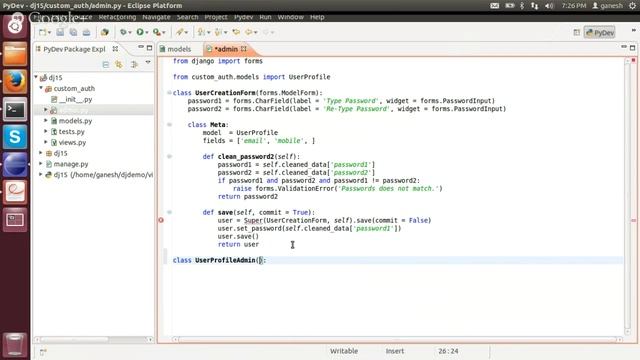The image size is (640, 360).
Task: Switch to the models editor tab
Action: pos(179,49)
